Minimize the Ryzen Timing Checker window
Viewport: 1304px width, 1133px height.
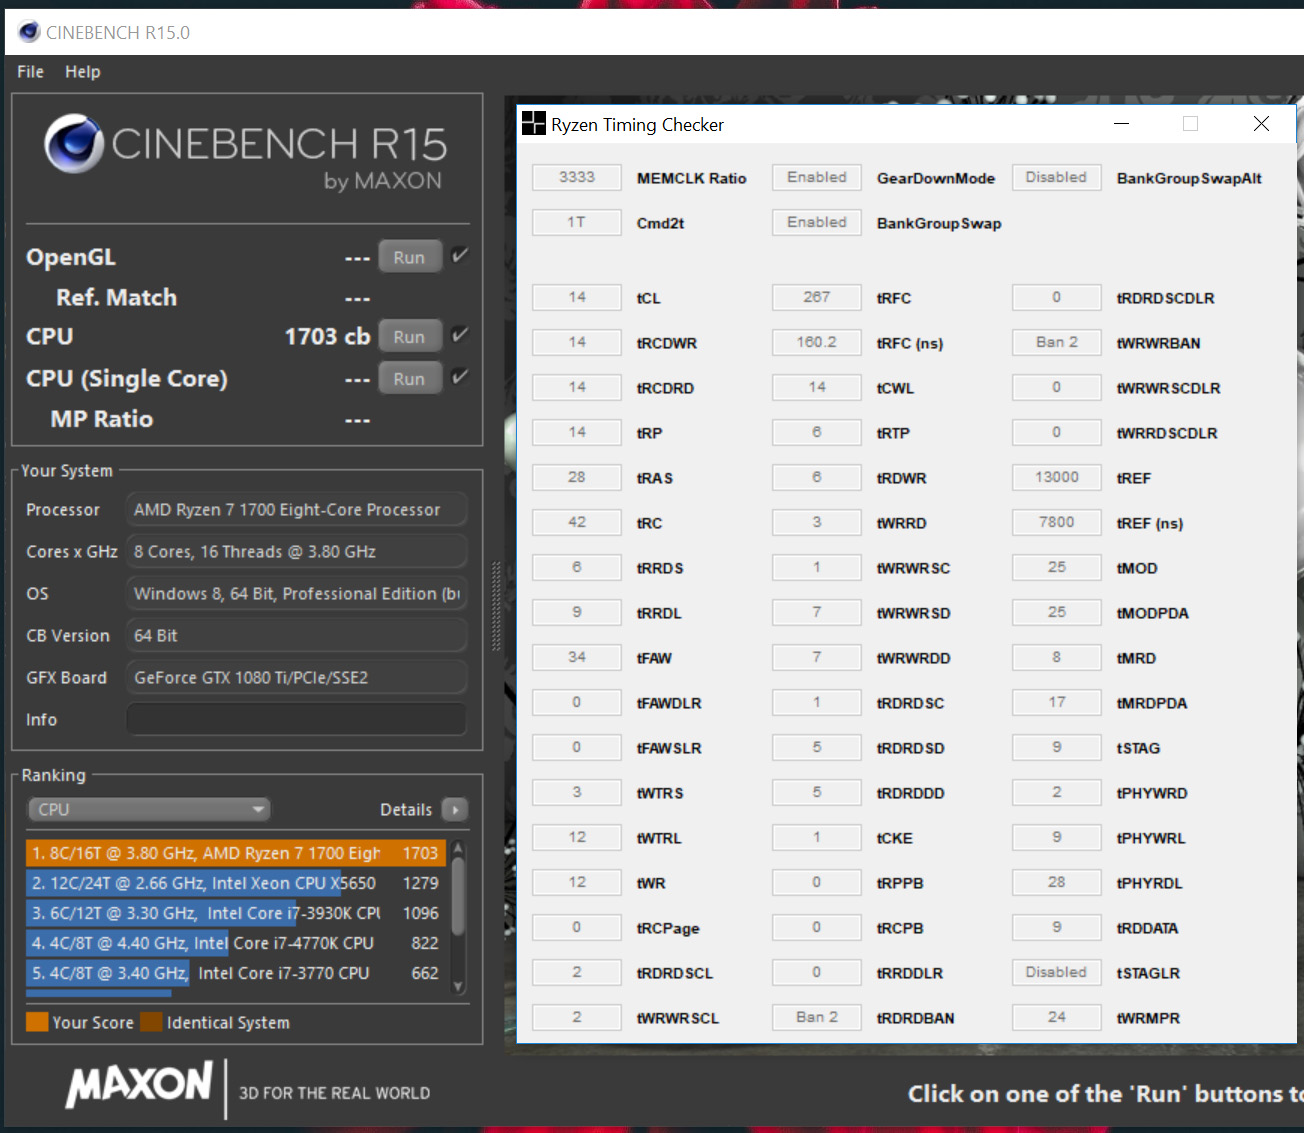click(1121, 124)
